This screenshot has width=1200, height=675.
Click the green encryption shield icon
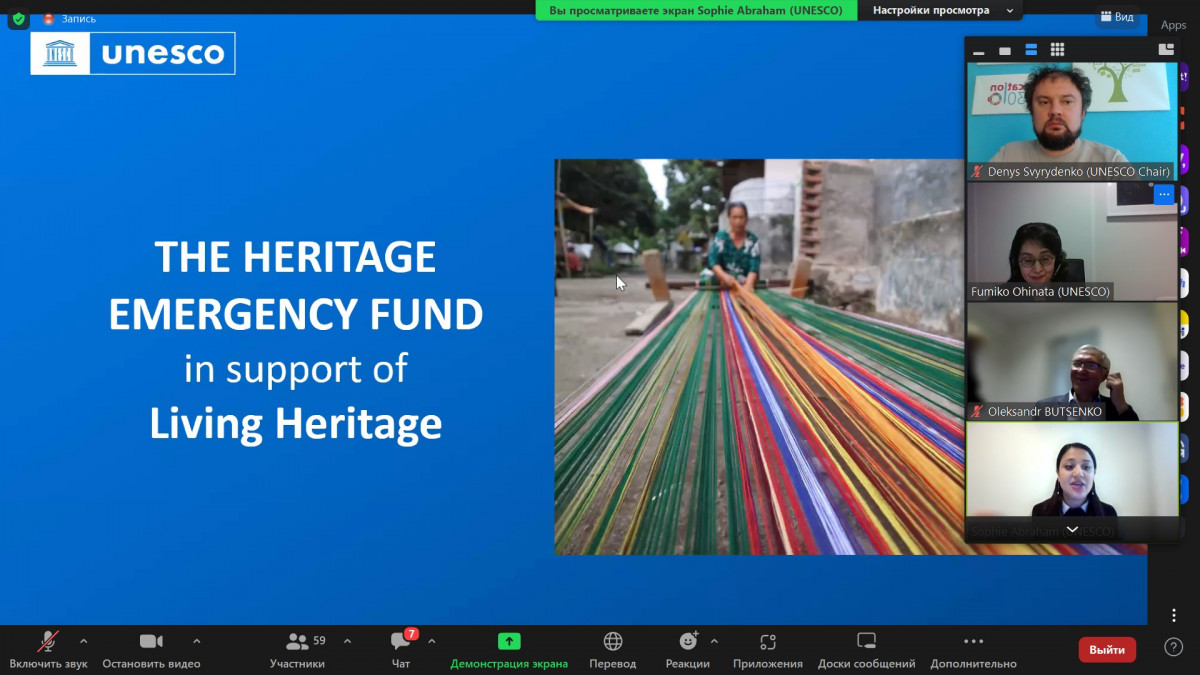point(18,18)
